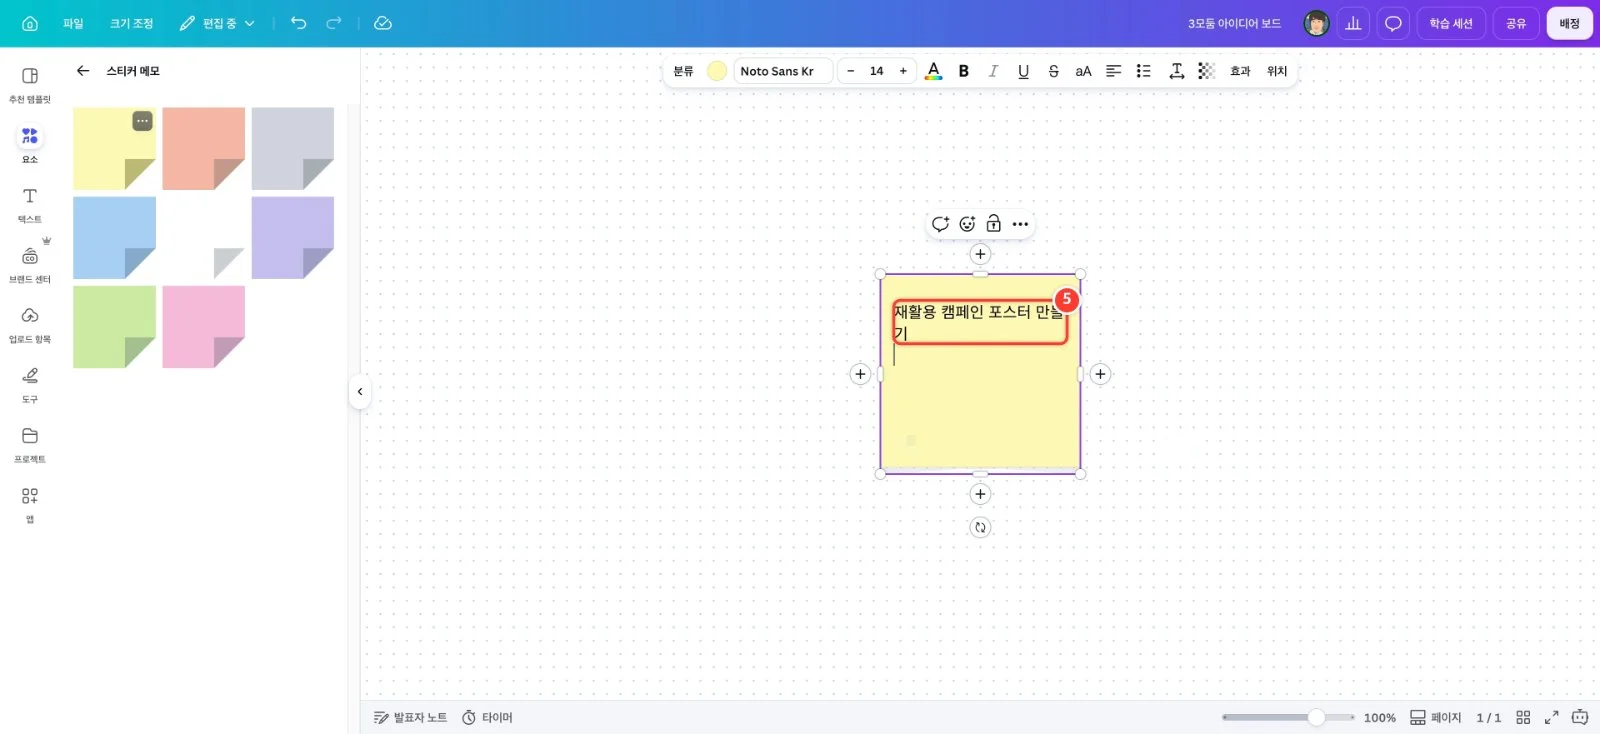Image resolution: width=1600 pixels, height=734 pixels.
Task: Open 발표자 노트 presenter notes
Action: [410, 717]
